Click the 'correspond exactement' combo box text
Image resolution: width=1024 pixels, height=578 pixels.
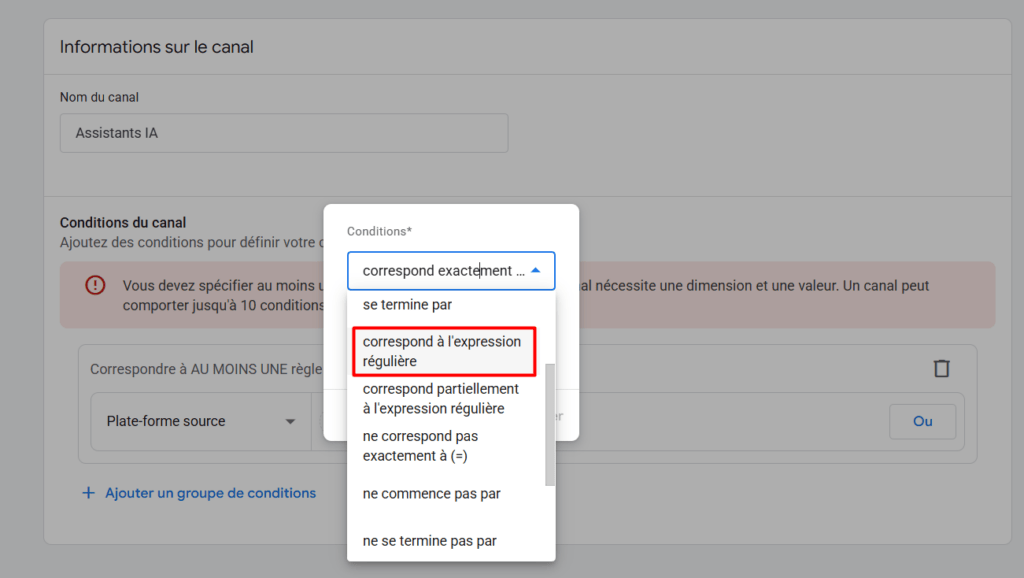[x=443, y=270]
